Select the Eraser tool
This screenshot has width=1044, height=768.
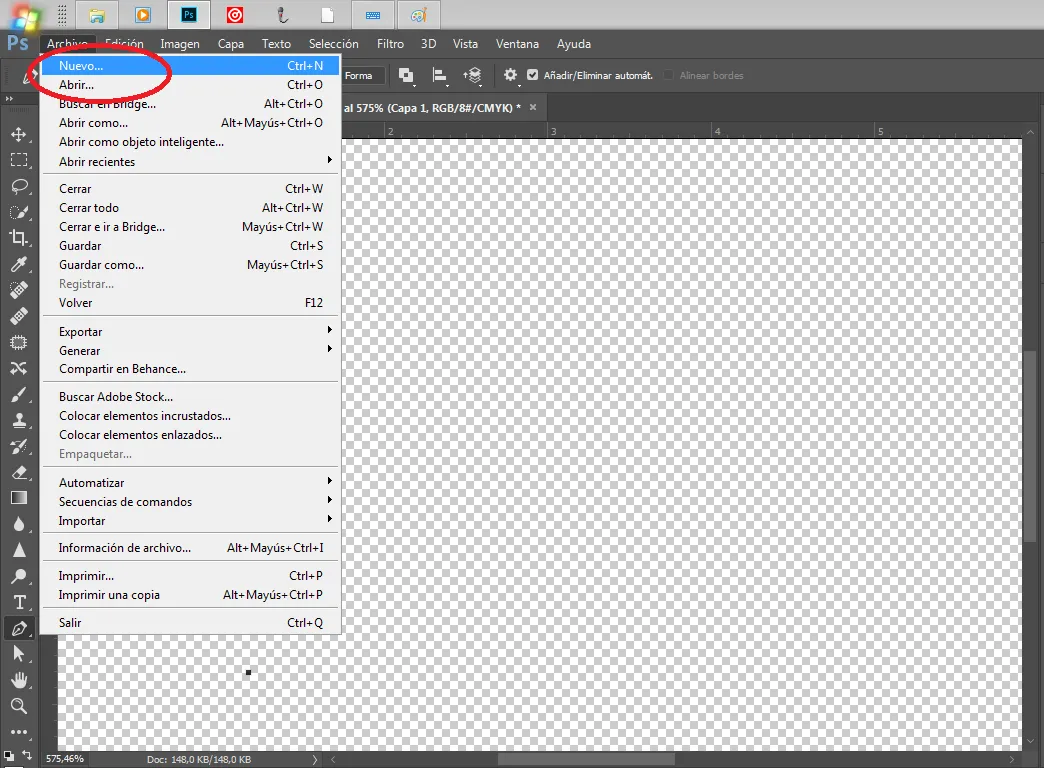[19, 472]
